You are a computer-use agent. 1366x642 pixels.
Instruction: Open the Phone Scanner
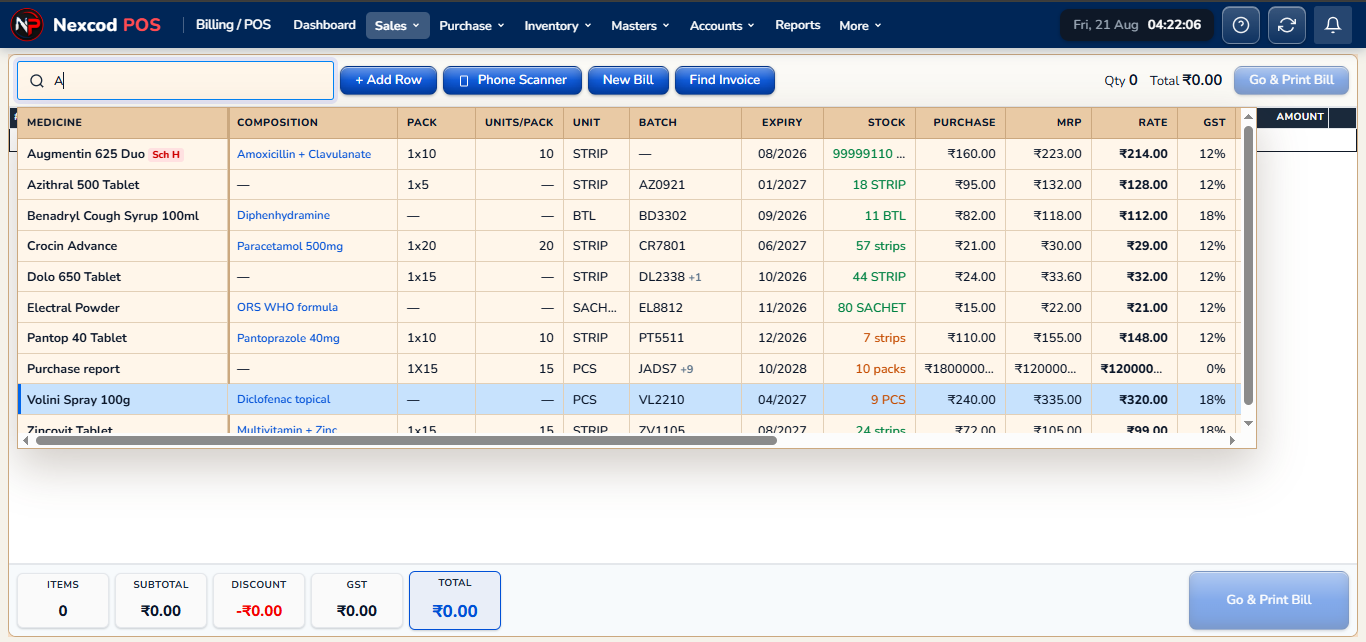pos(512,80)
